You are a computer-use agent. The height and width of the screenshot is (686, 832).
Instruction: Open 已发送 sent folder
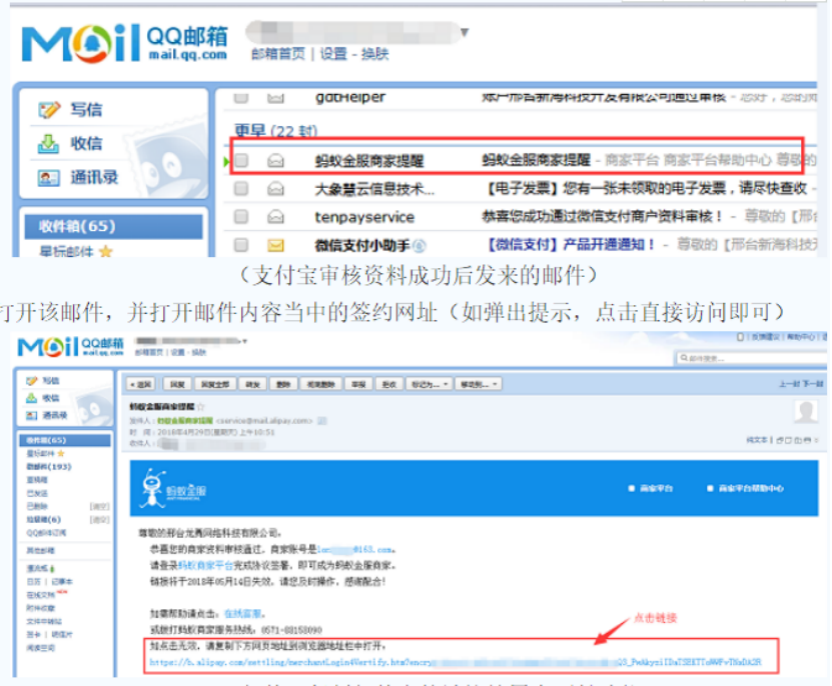point(37,493)
